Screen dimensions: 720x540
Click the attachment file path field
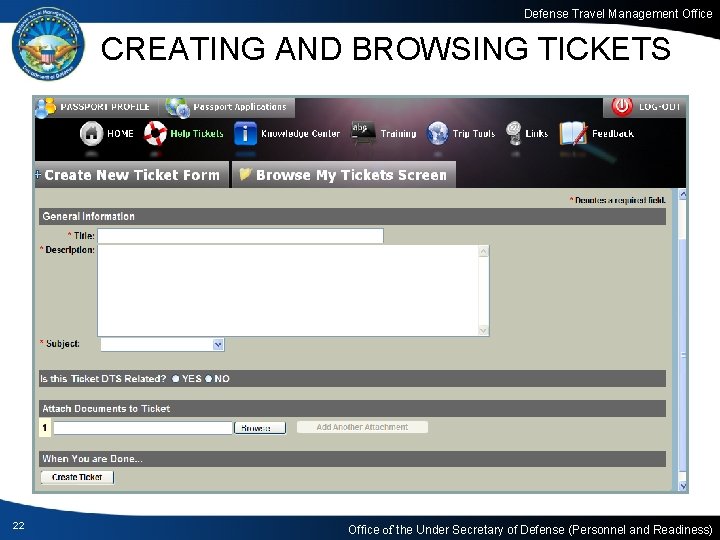point(143,428)
